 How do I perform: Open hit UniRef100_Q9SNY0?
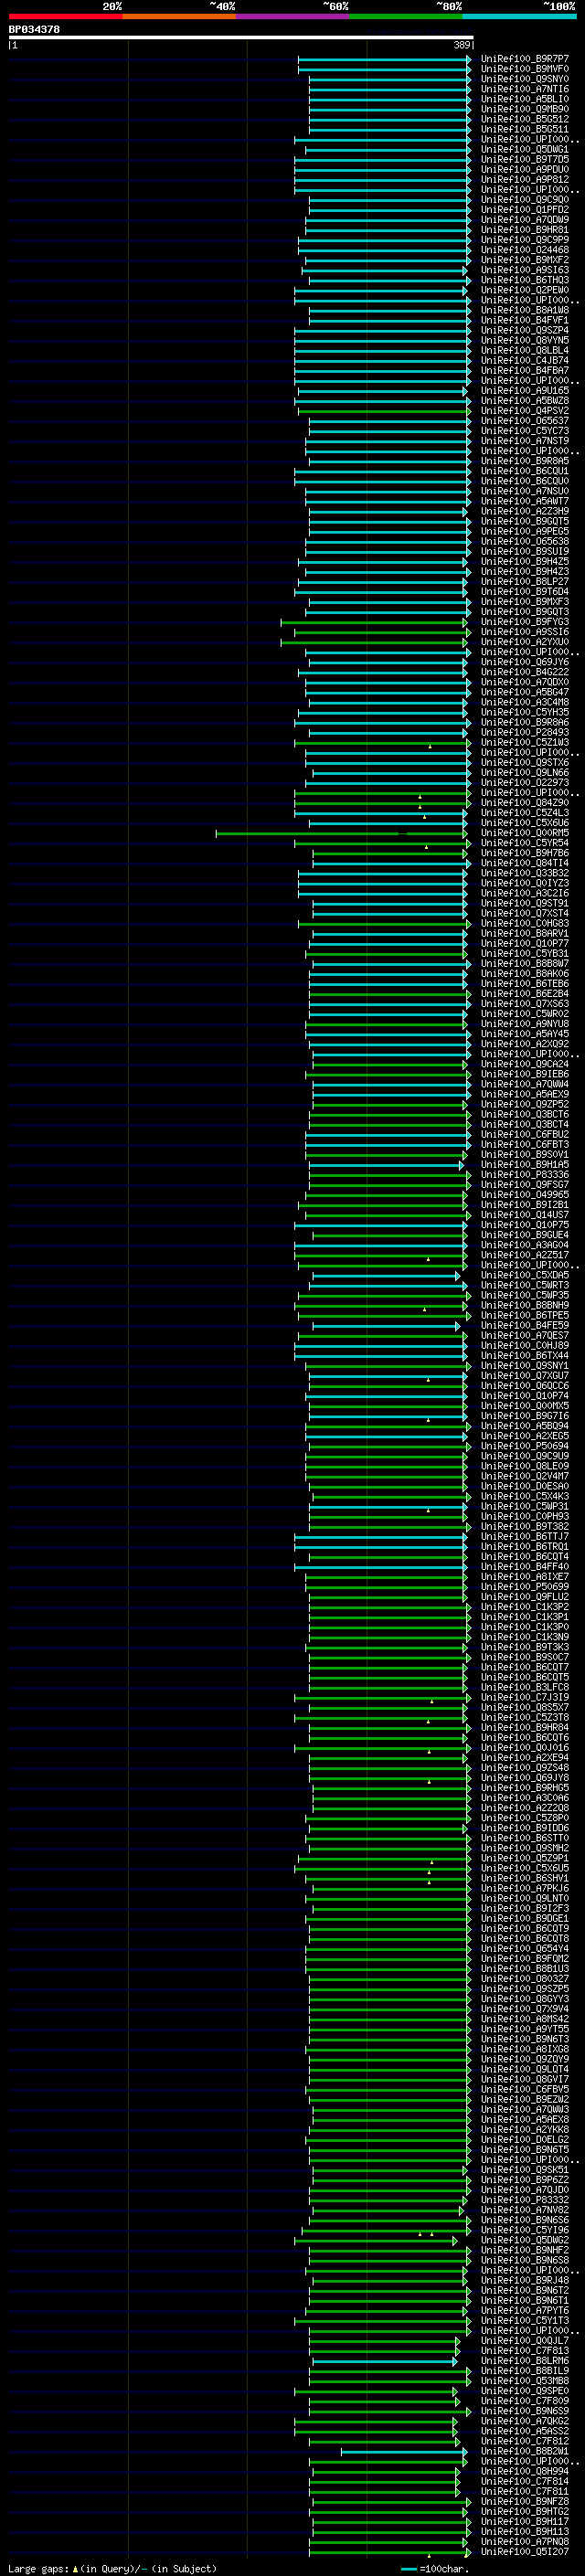[525, 79]
